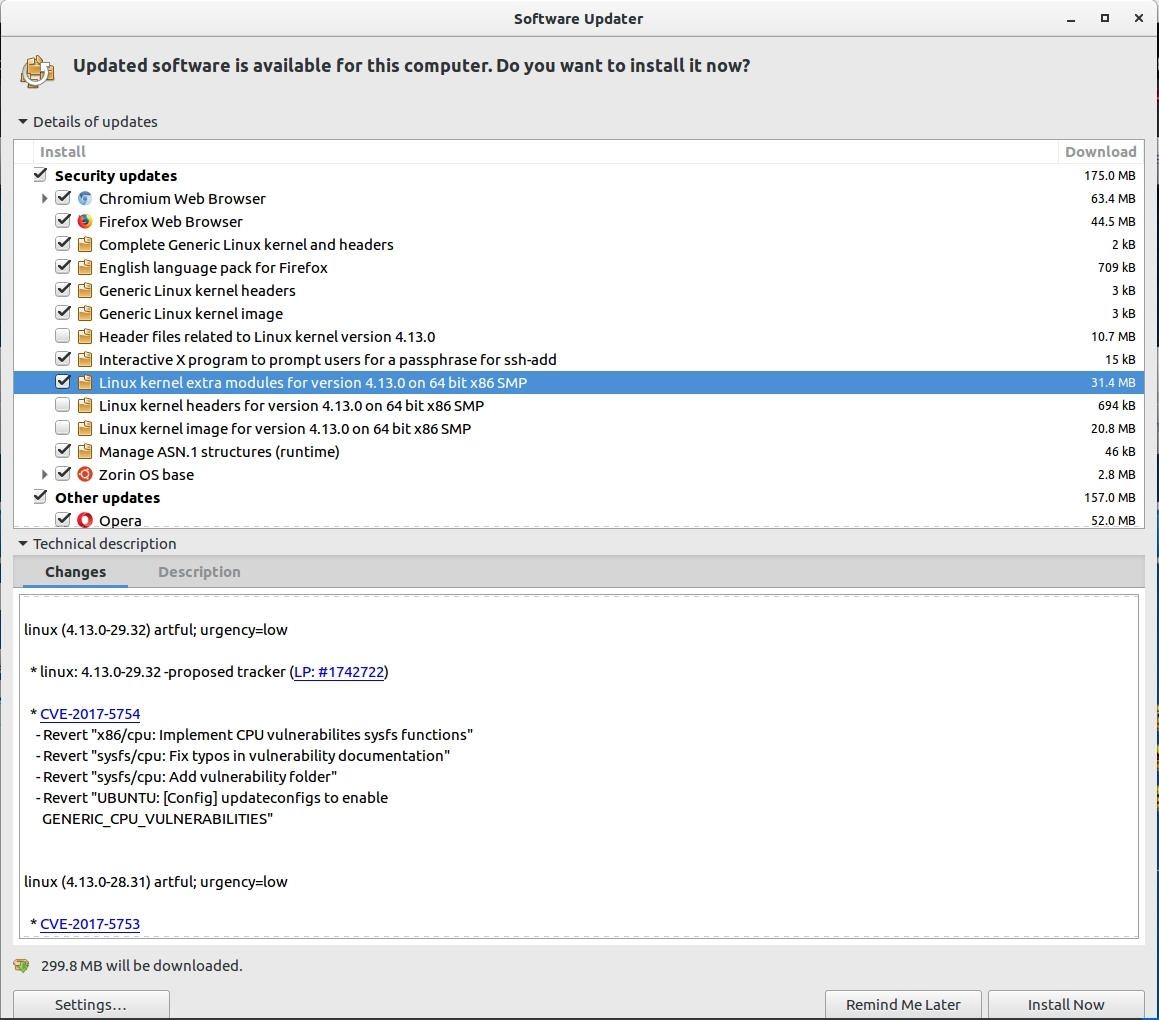Click package icon for English language pack
Image resolution: width=1159 pixels, height=1020 pixels.
85,268
